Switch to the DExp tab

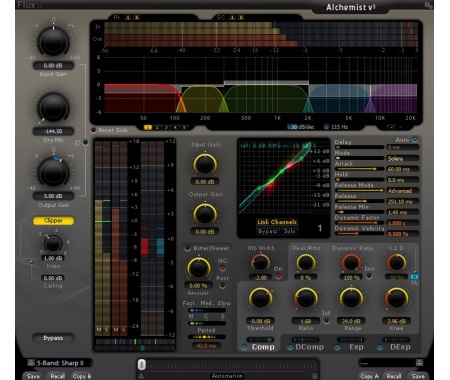[400, 347]
